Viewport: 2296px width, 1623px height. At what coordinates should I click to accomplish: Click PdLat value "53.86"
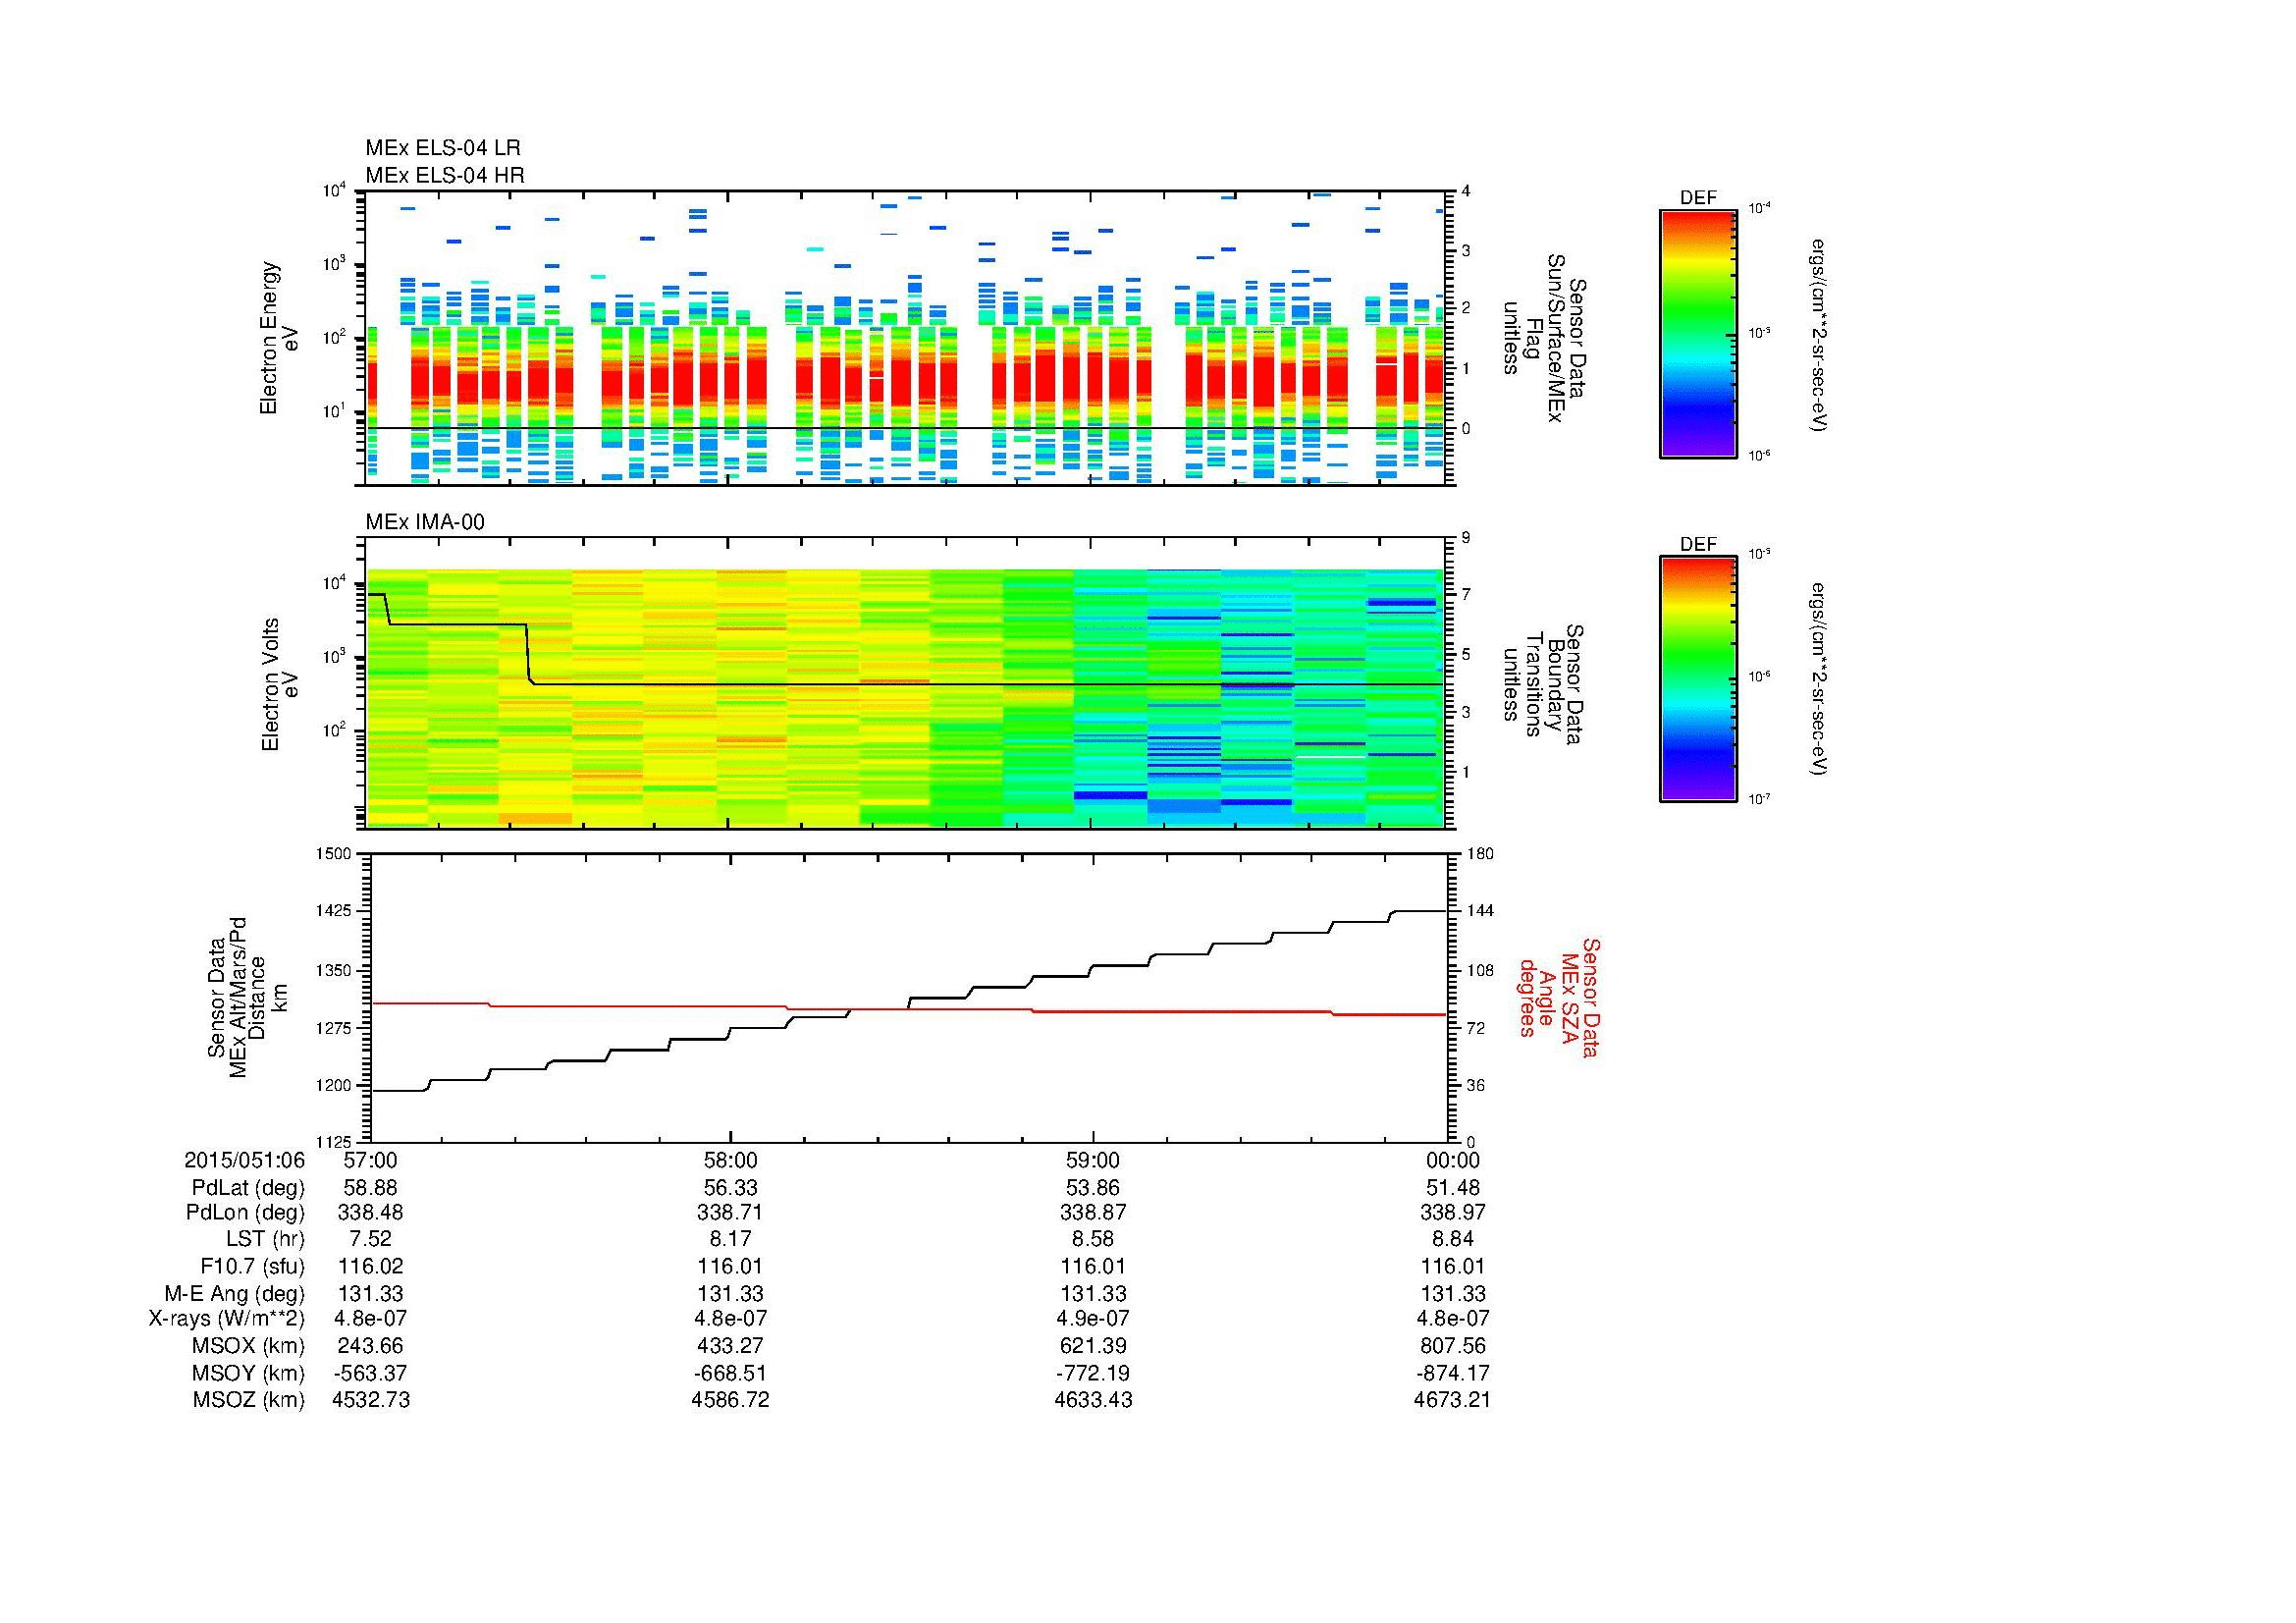(1093, 1188)
